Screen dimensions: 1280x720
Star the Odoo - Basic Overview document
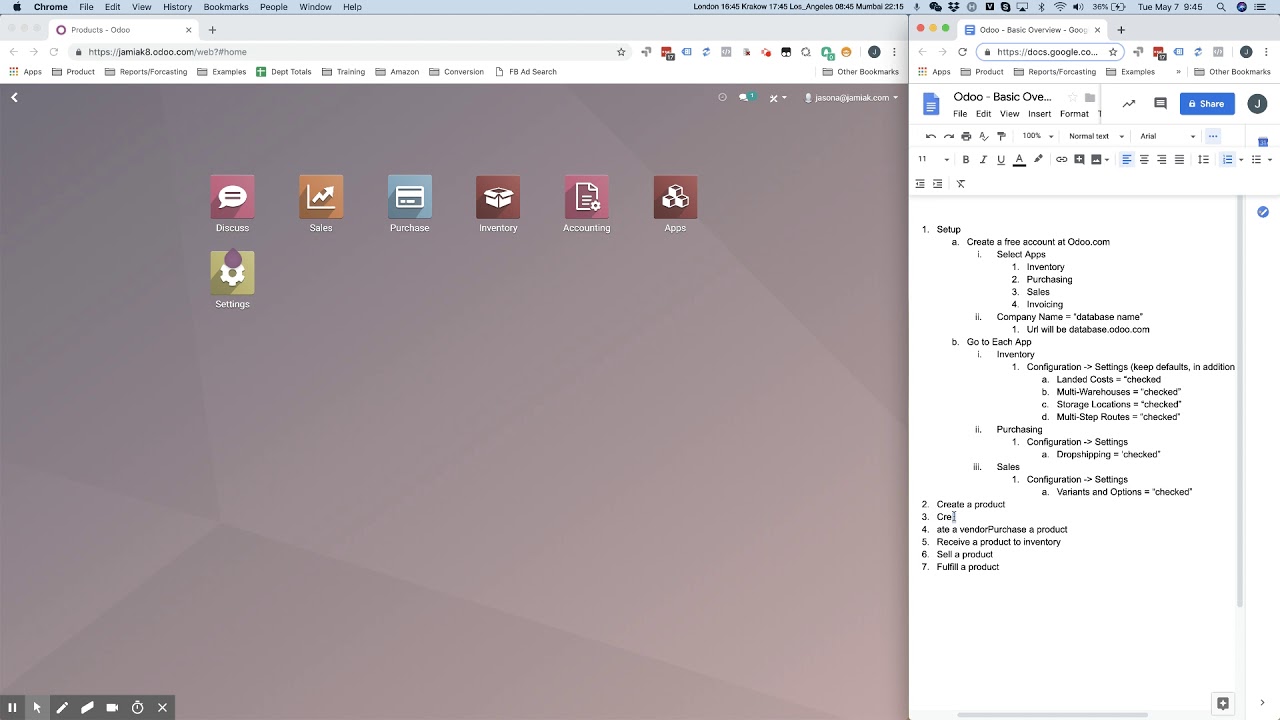1072,97
